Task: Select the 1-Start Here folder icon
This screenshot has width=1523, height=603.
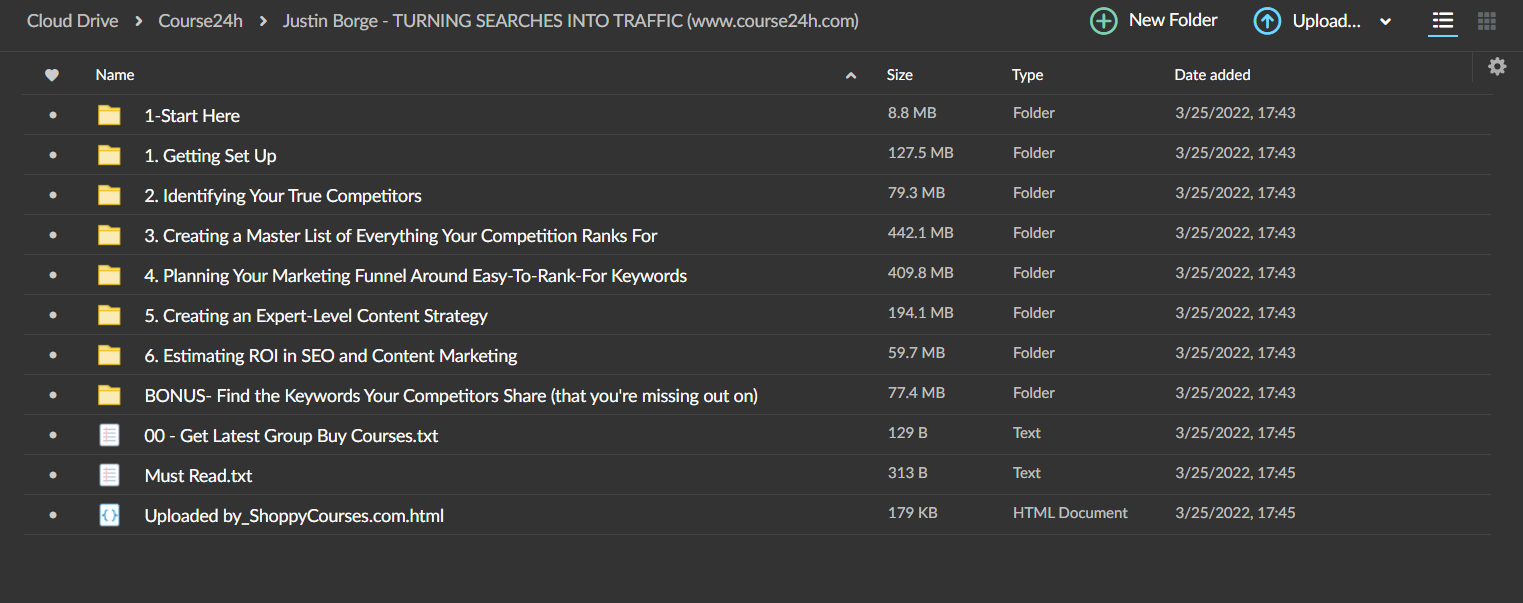Action: tap(109, 115)
